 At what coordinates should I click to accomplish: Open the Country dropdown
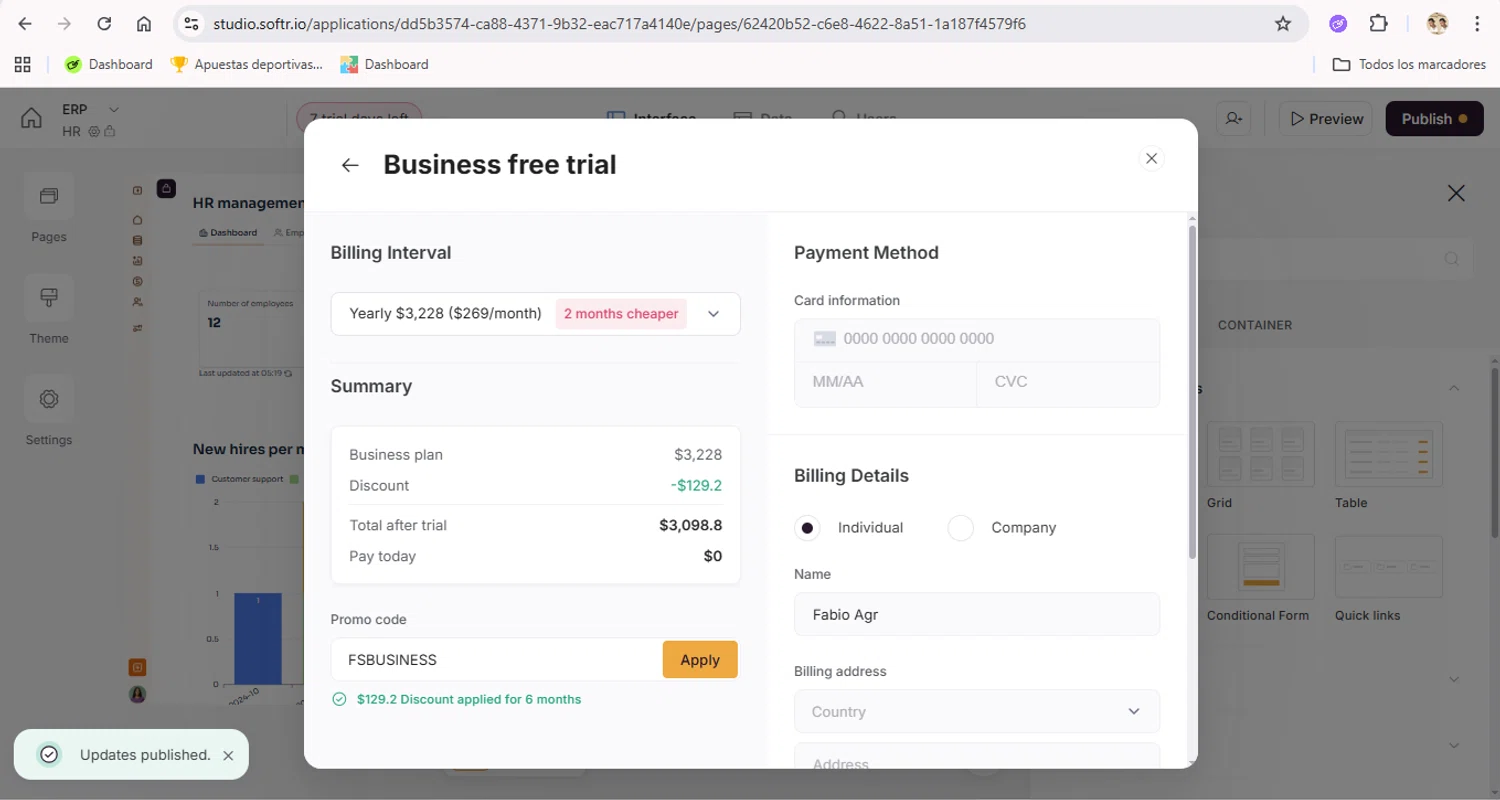coord(977,712)
